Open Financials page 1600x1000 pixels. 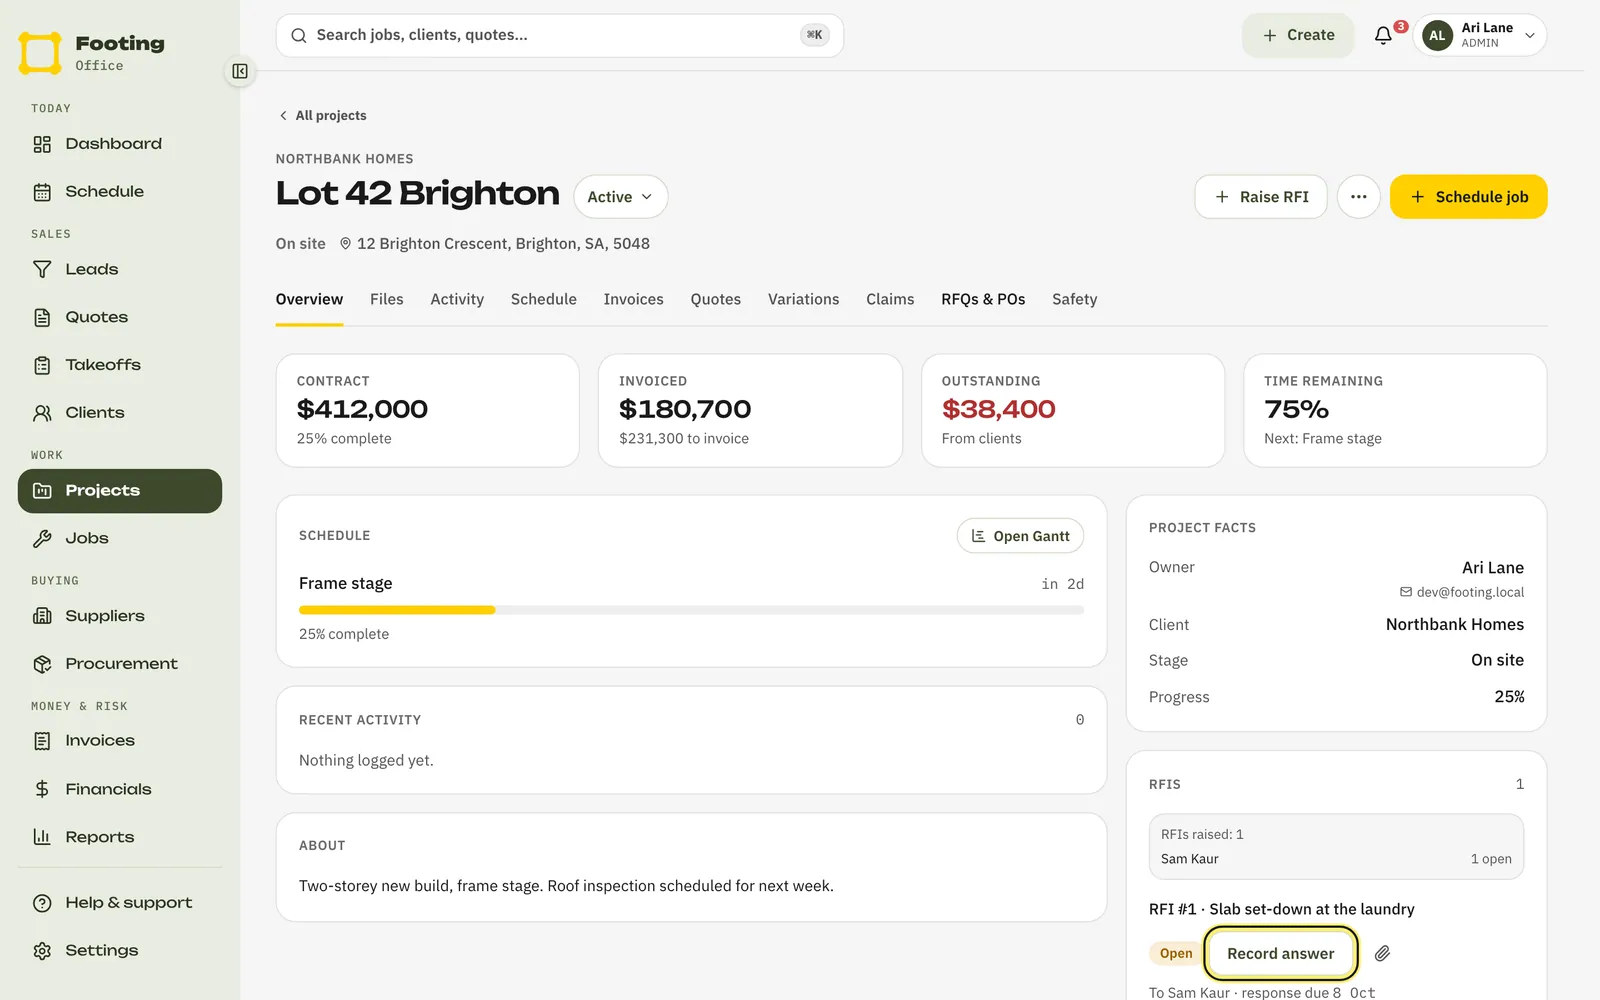[x=120, y=789]
